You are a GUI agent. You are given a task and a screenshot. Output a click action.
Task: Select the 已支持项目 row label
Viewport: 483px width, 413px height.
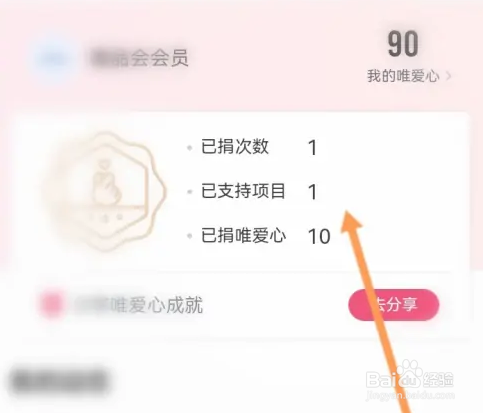tap(243, 191)
